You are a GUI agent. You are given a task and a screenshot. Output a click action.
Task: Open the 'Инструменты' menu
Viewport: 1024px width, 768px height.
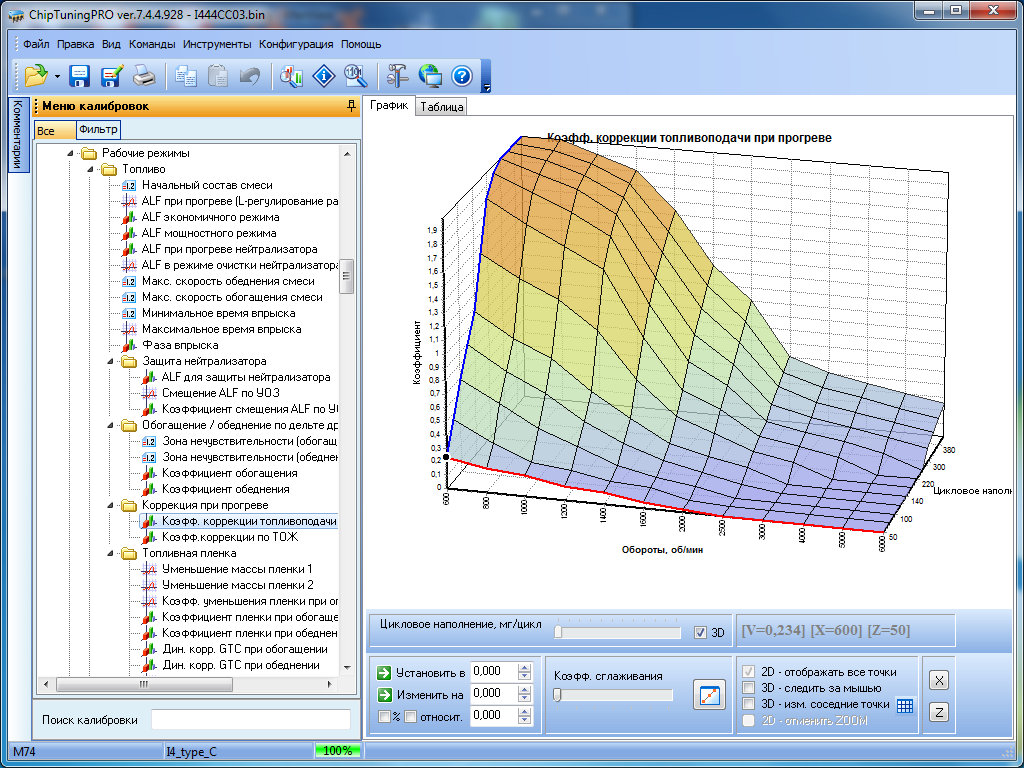[217, 44]
